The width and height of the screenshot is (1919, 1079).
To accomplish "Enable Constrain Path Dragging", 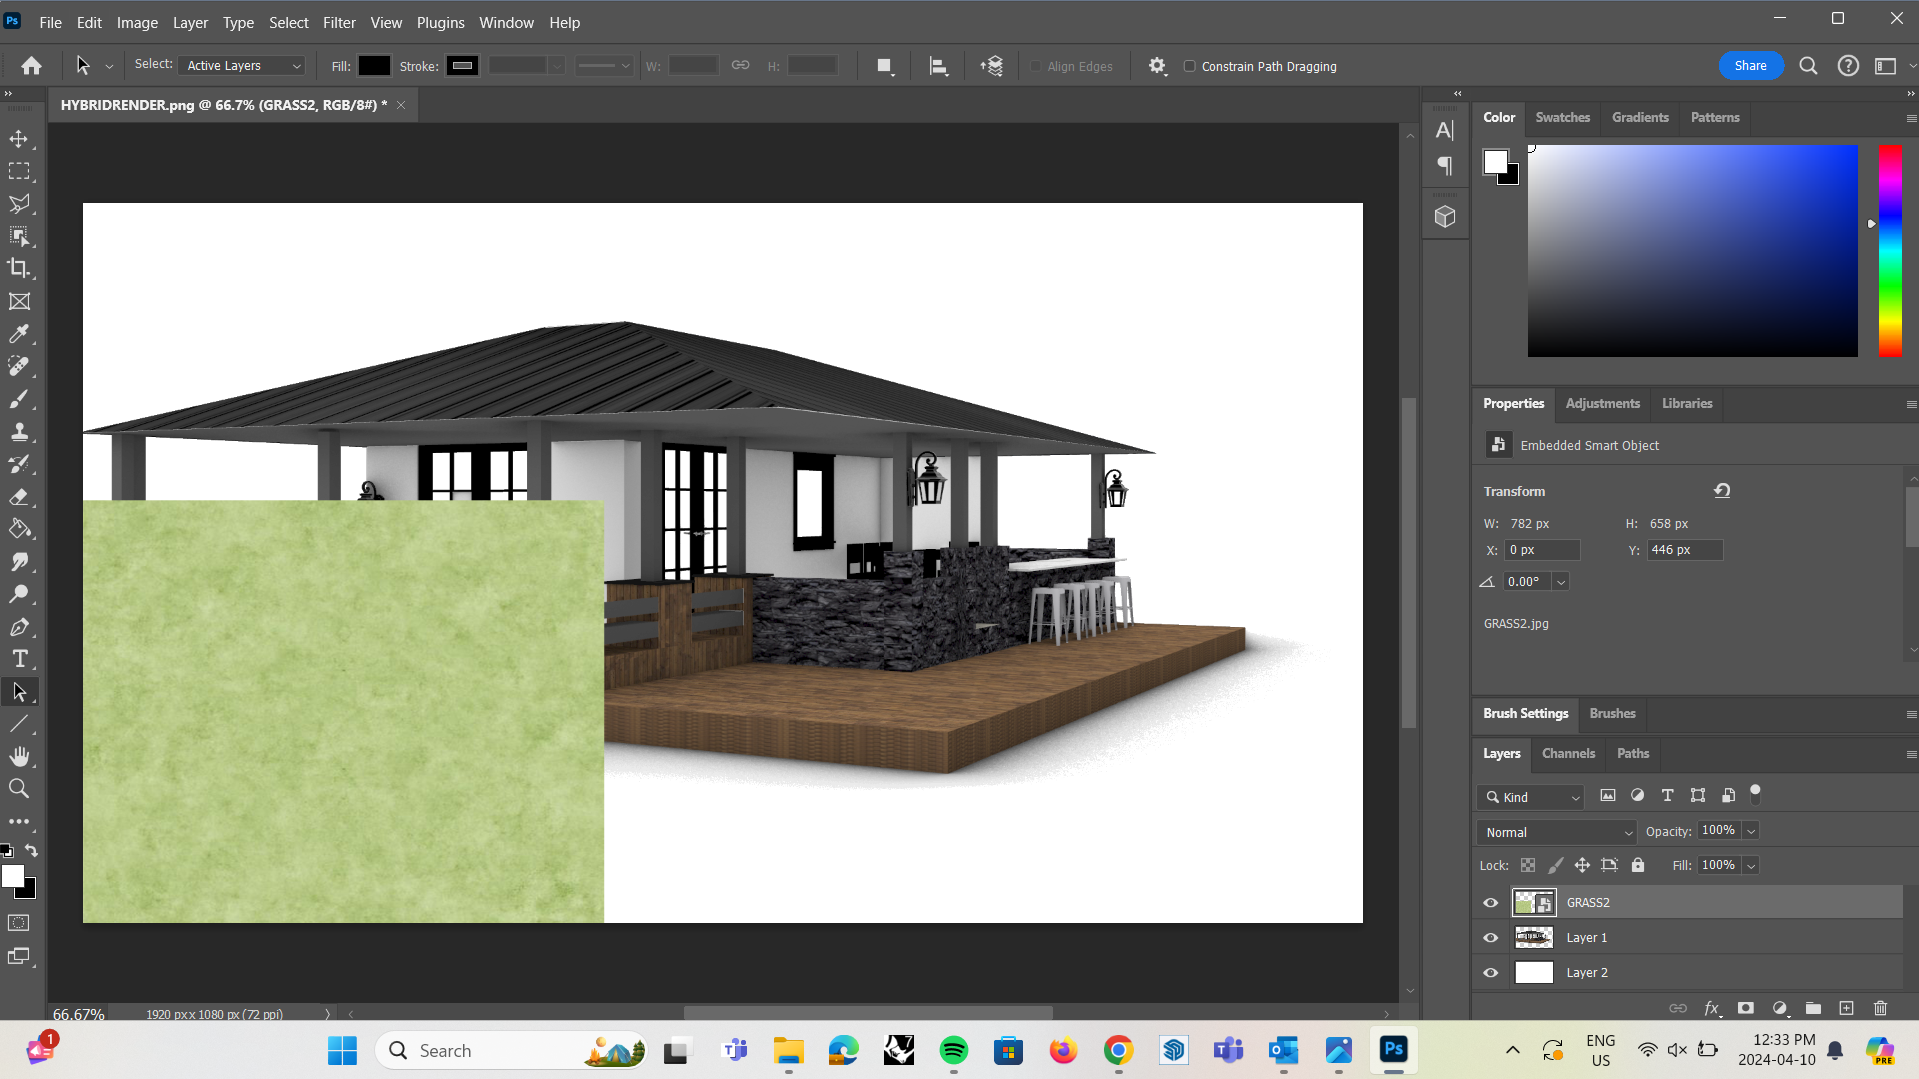I will pyautogui.click(x=1189, y=66).
